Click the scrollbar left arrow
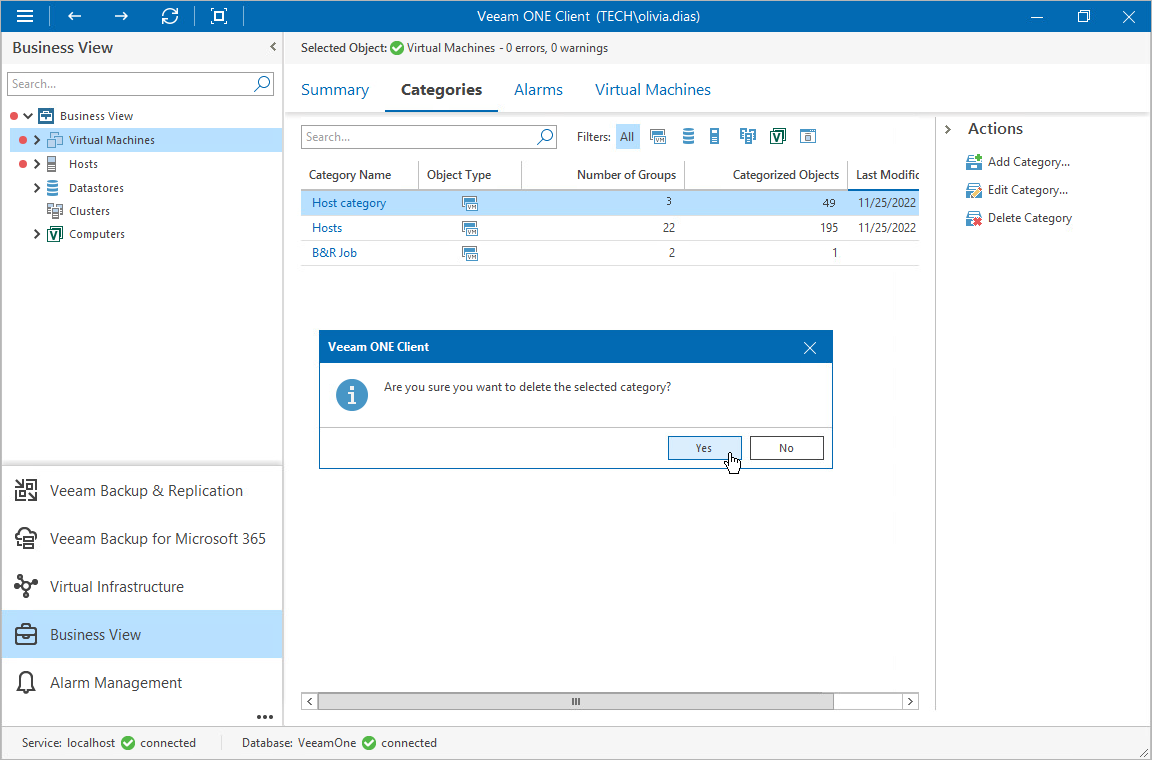Image resolution: width=1152 pixels, height=760 pixels. pos(309,701)
